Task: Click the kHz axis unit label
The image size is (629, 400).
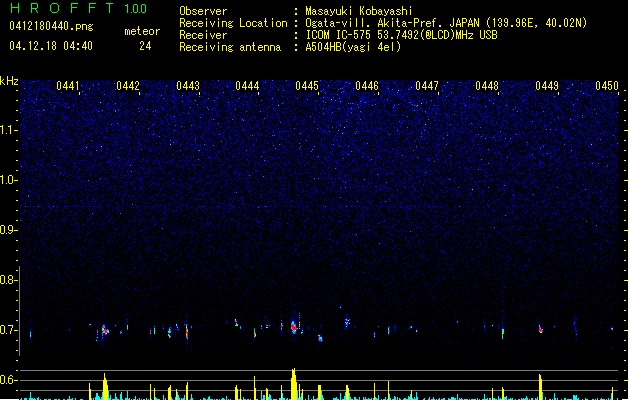Action: tap(9, 81)
